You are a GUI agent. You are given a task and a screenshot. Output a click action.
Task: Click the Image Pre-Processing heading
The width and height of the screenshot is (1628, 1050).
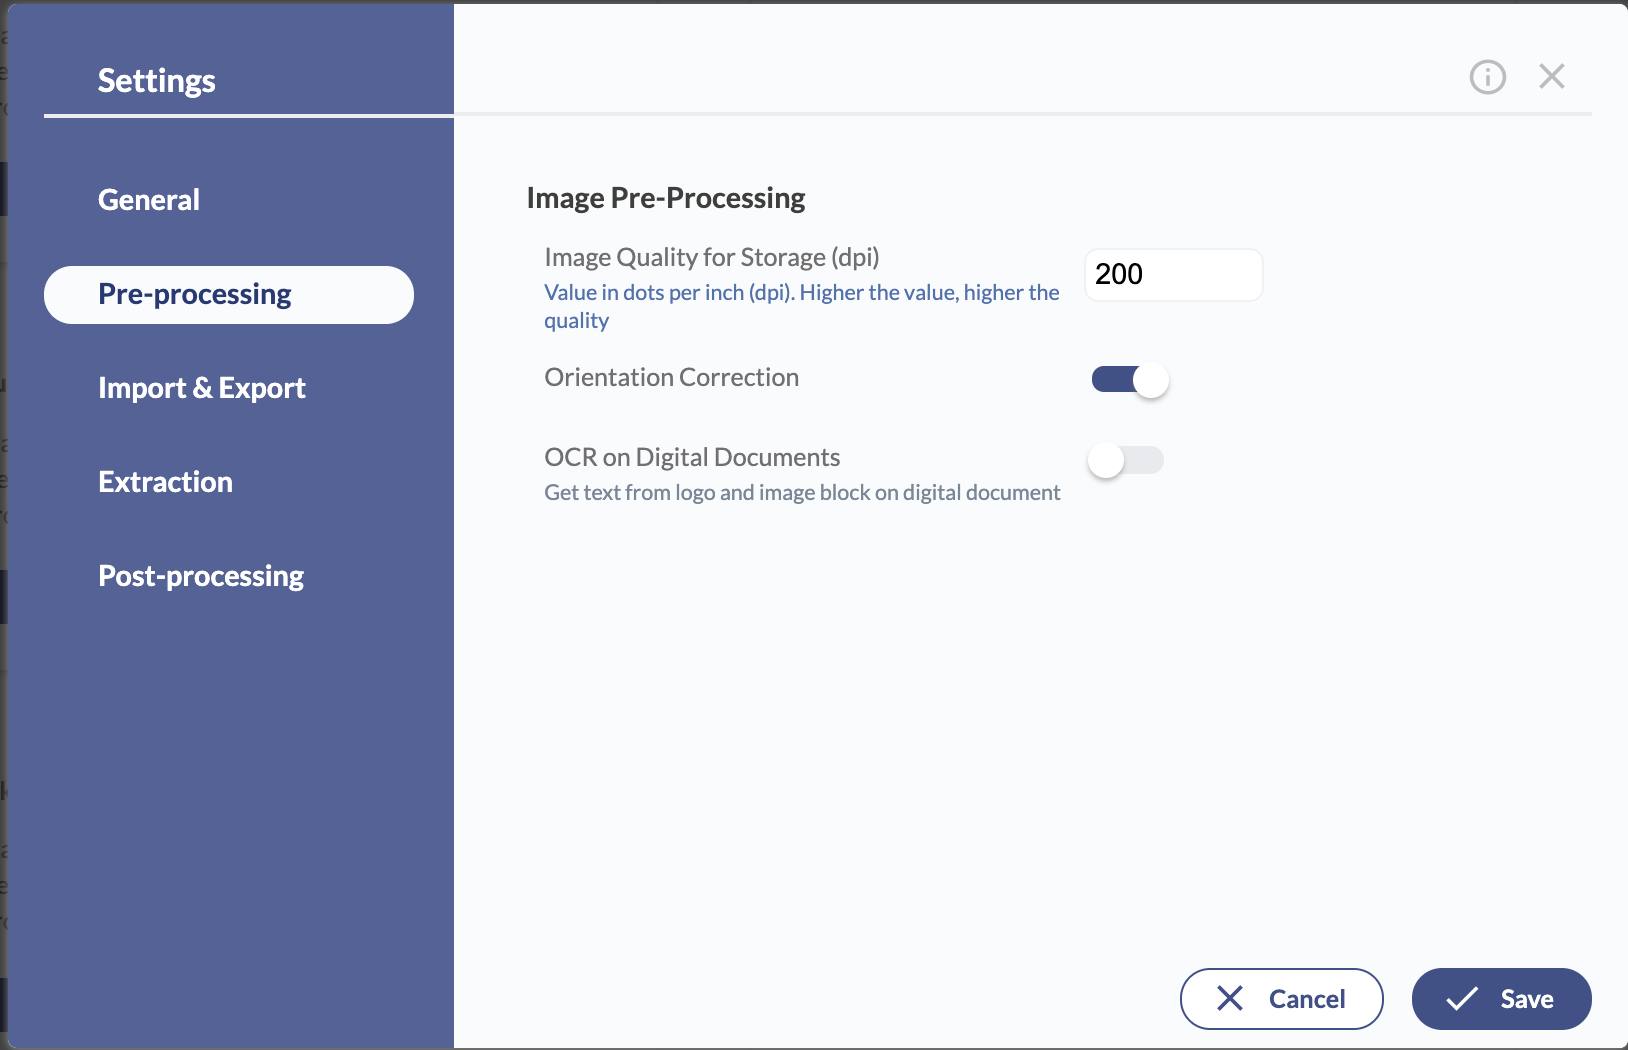[x=666, y=198]
